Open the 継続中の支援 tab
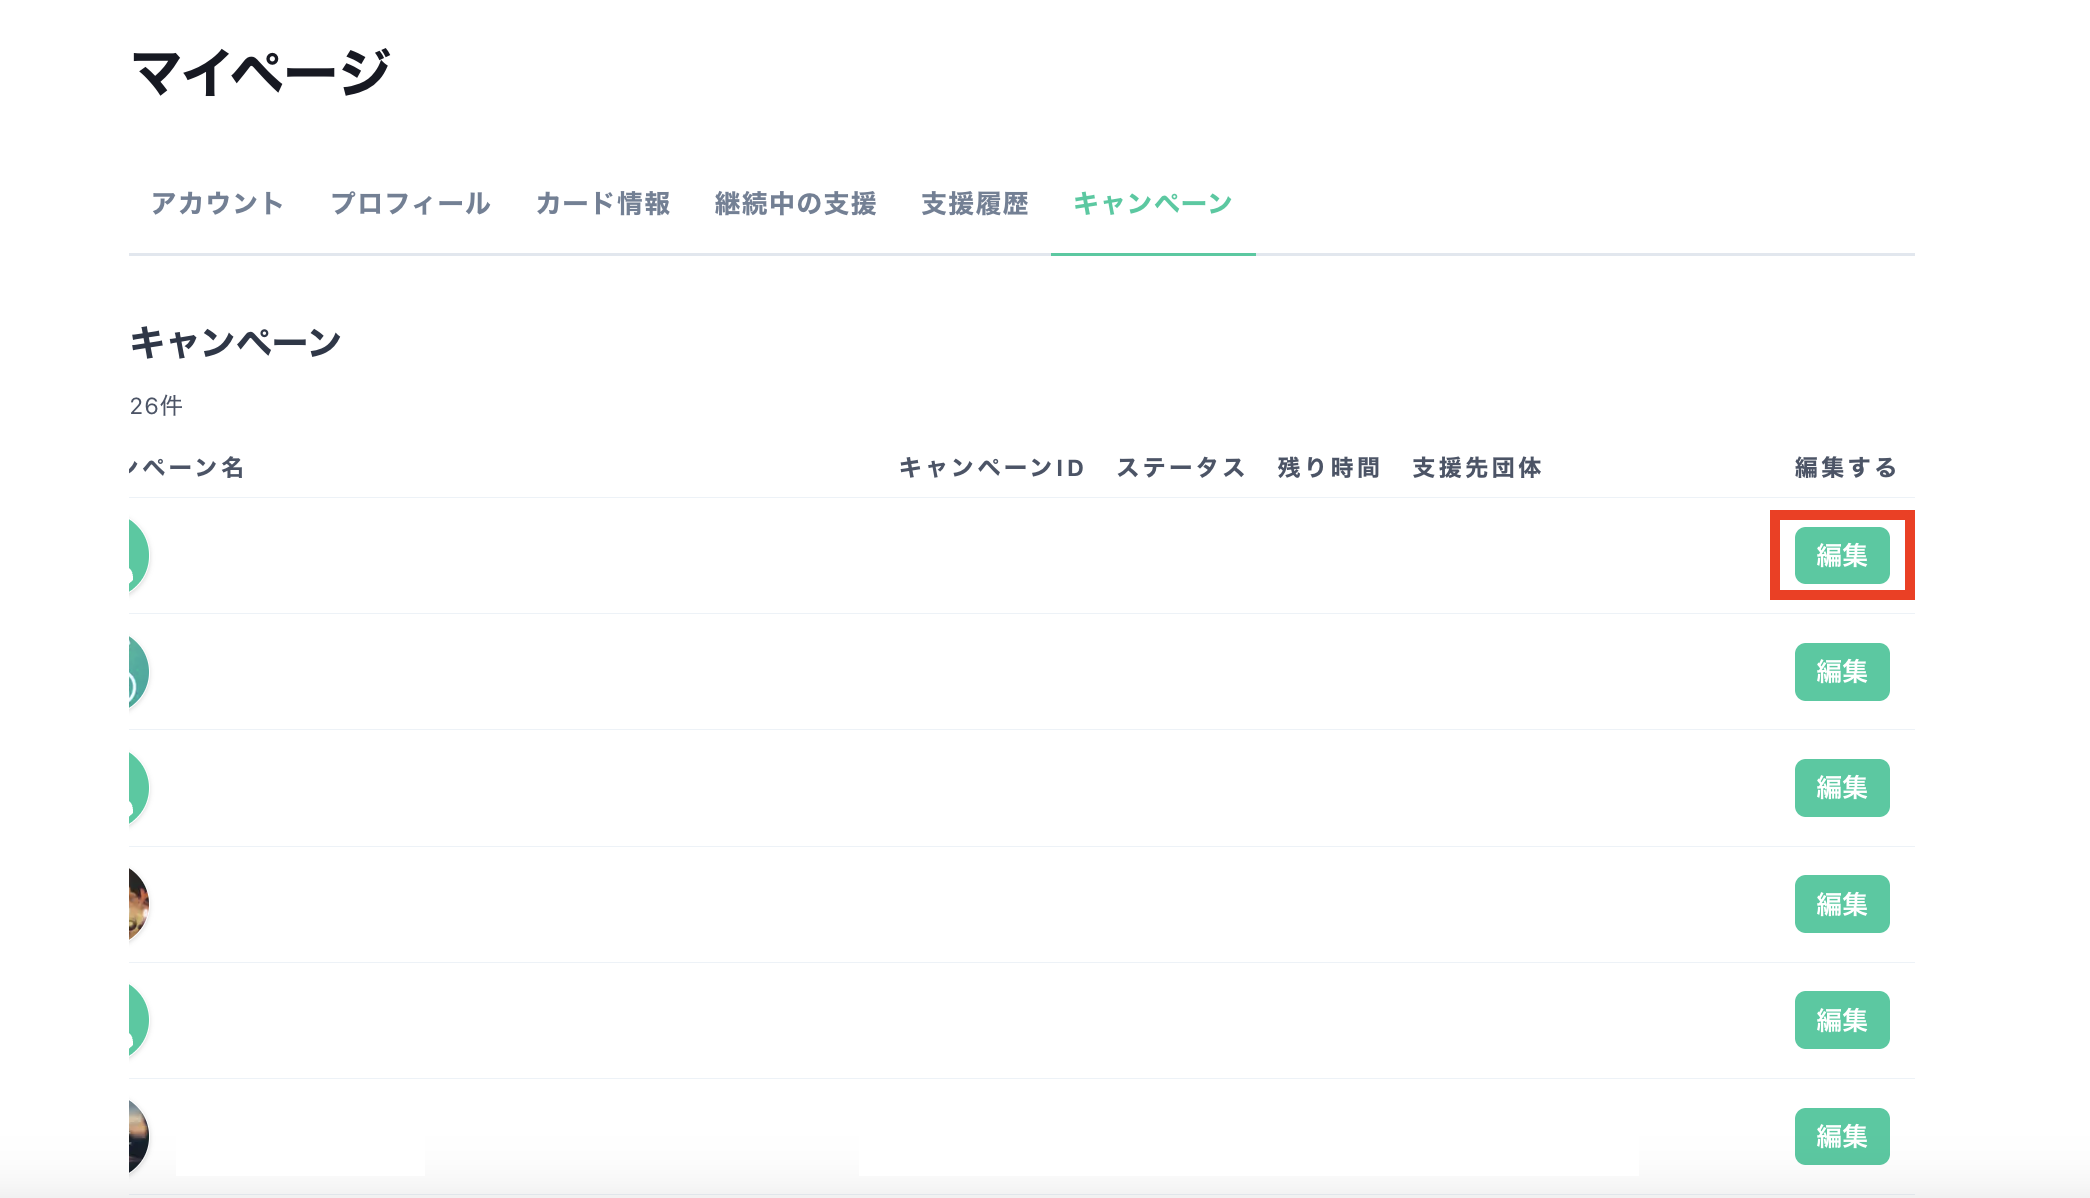This screenshot has height=1198, width=2090. coord(795,203)
